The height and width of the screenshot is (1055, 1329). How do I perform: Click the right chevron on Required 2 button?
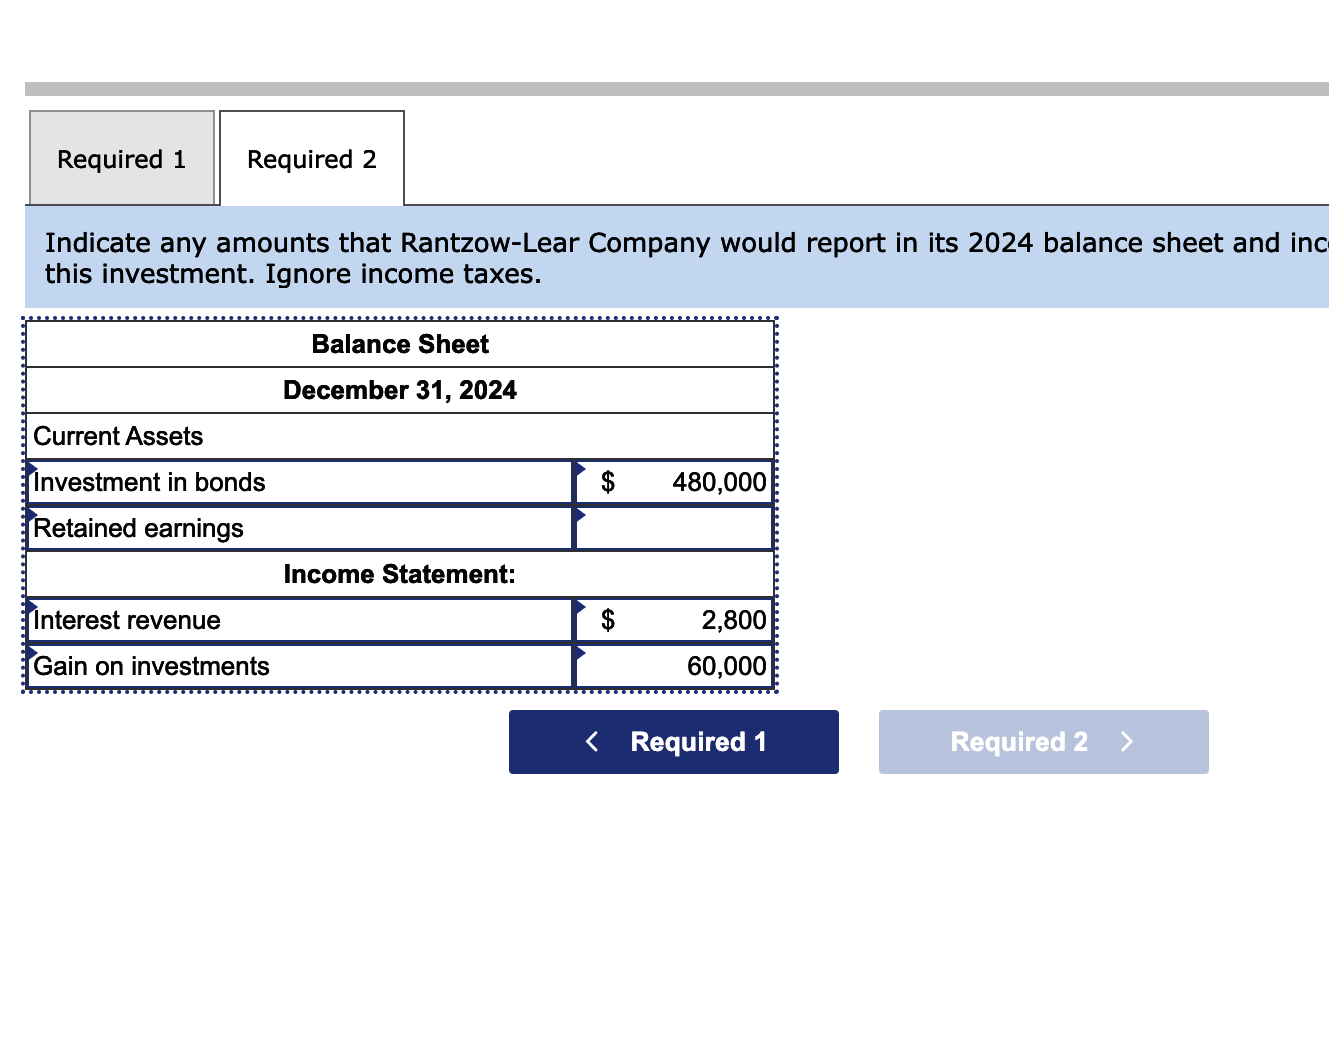pyautogui.click(x=1127, y=741)
